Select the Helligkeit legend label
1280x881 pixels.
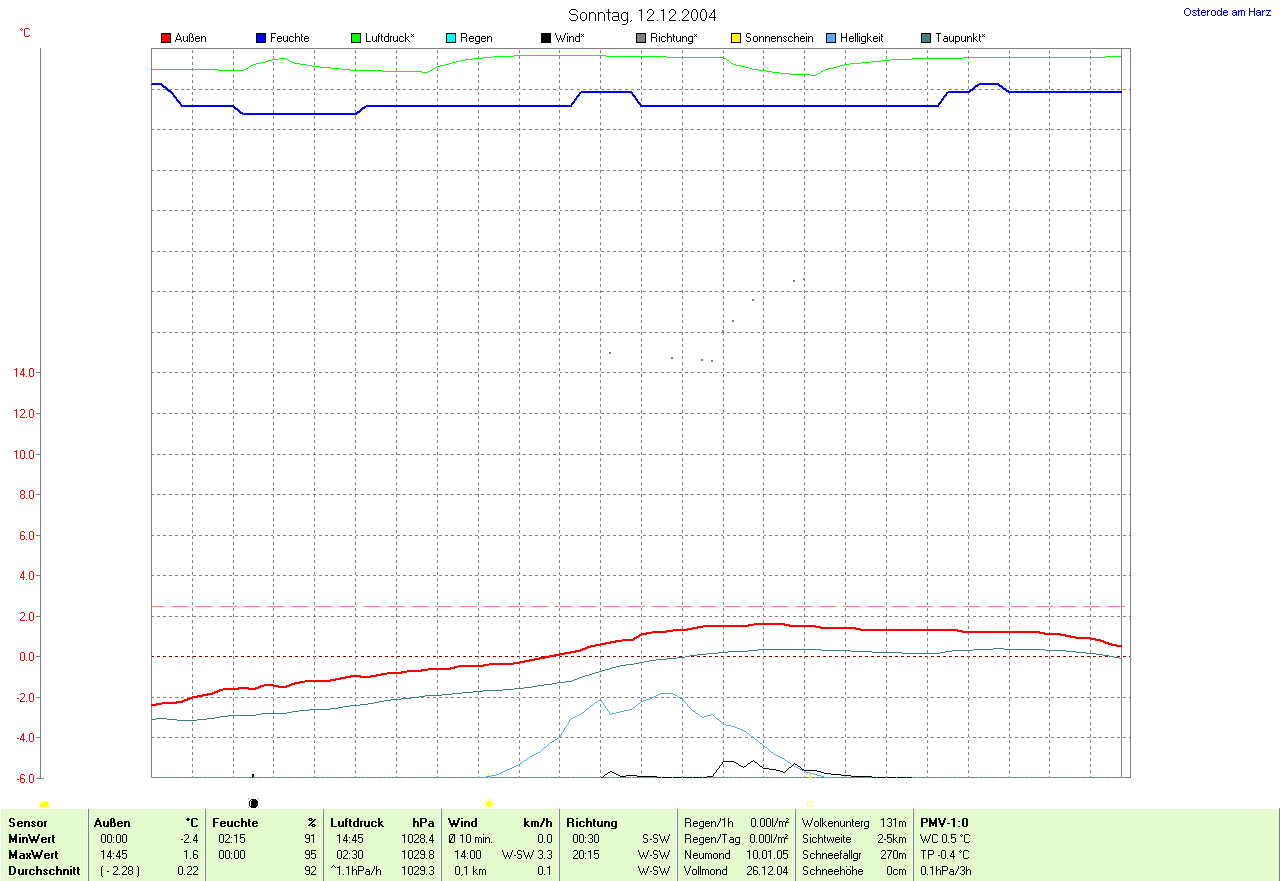[861, 38]
